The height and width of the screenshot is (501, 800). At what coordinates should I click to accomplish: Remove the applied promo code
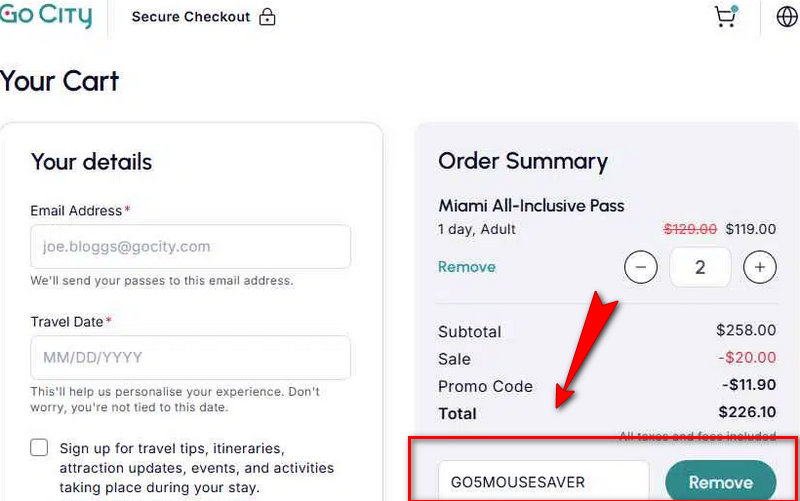(x=720, y=482)
